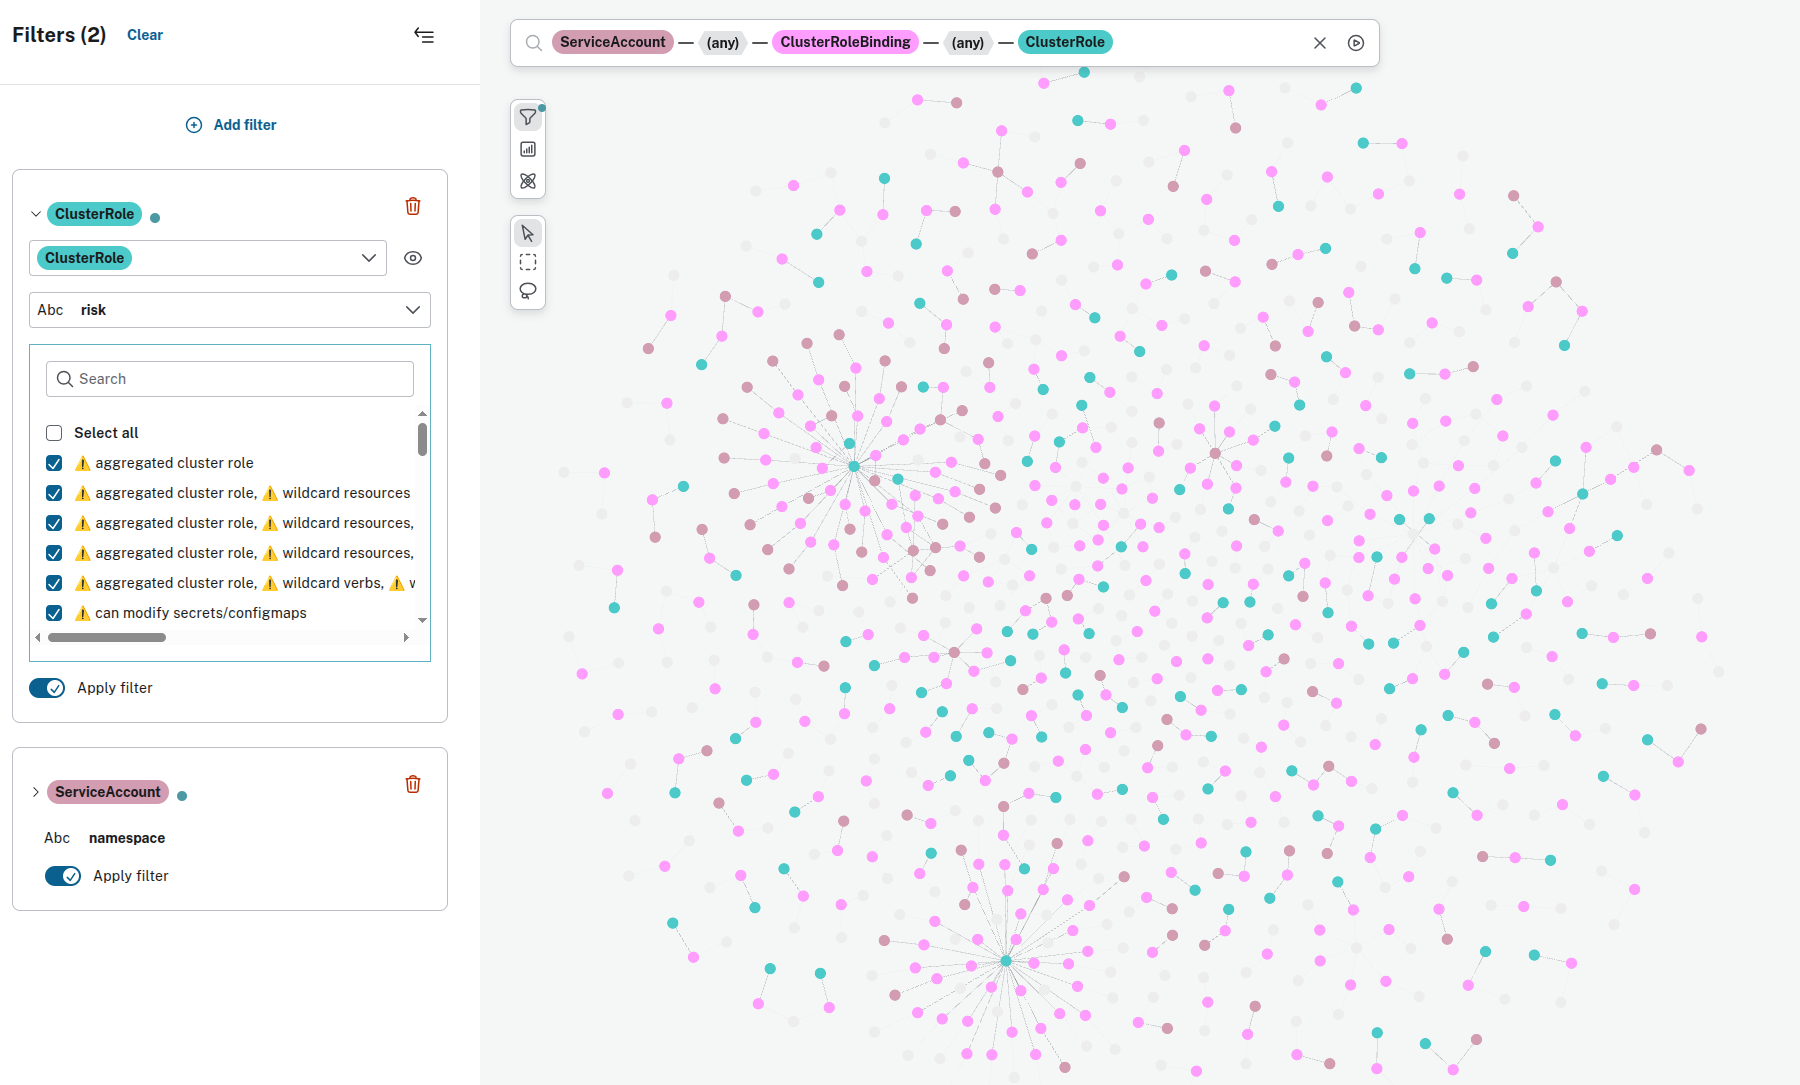Run the search query play button

coord(1356,43)
